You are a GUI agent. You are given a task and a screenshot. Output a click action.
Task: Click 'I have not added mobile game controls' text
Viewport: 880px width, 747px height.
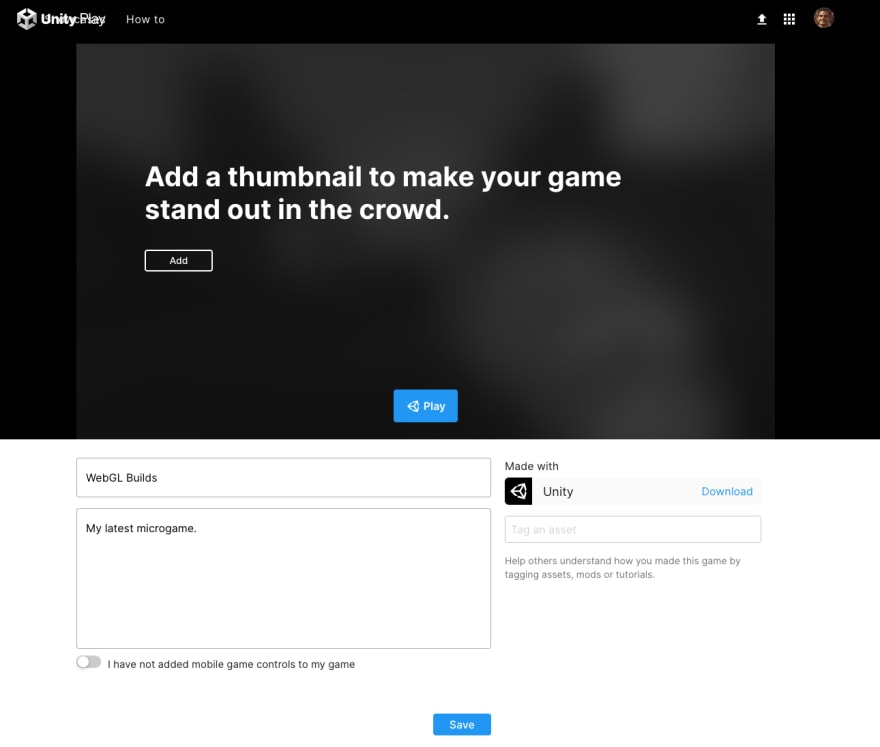pyautogui.click(x=231, y=664)
